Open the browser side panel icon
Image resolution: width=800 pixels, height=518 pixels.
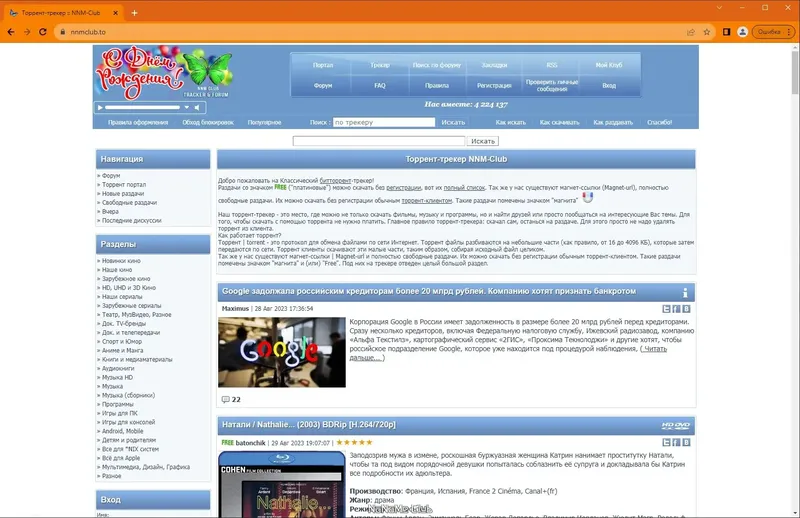[x=727, y=32]
